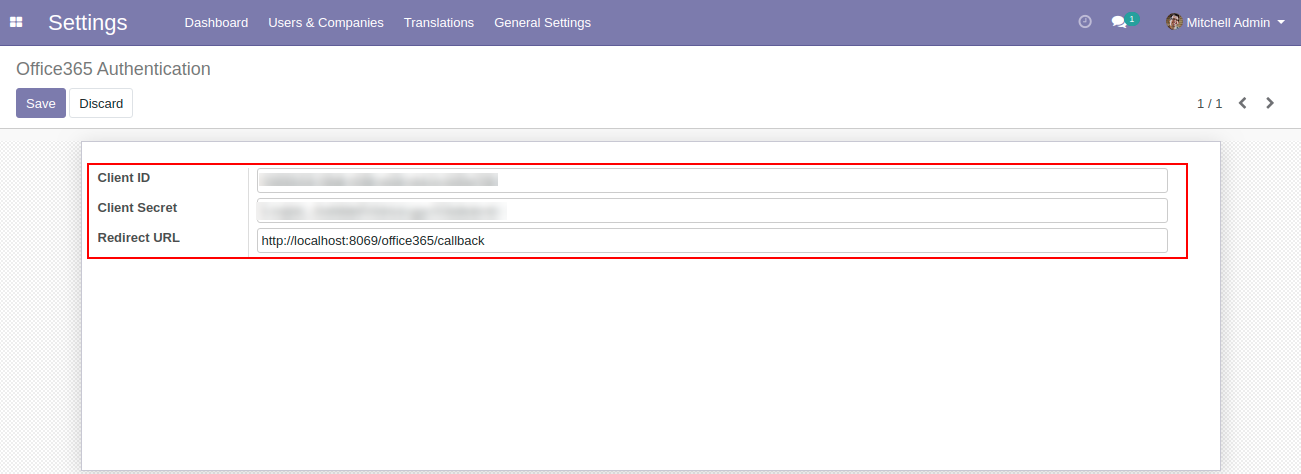Click the Settings app title
Screen dimensions: 1301x474
pyautogui.click(x=88, y=22)
